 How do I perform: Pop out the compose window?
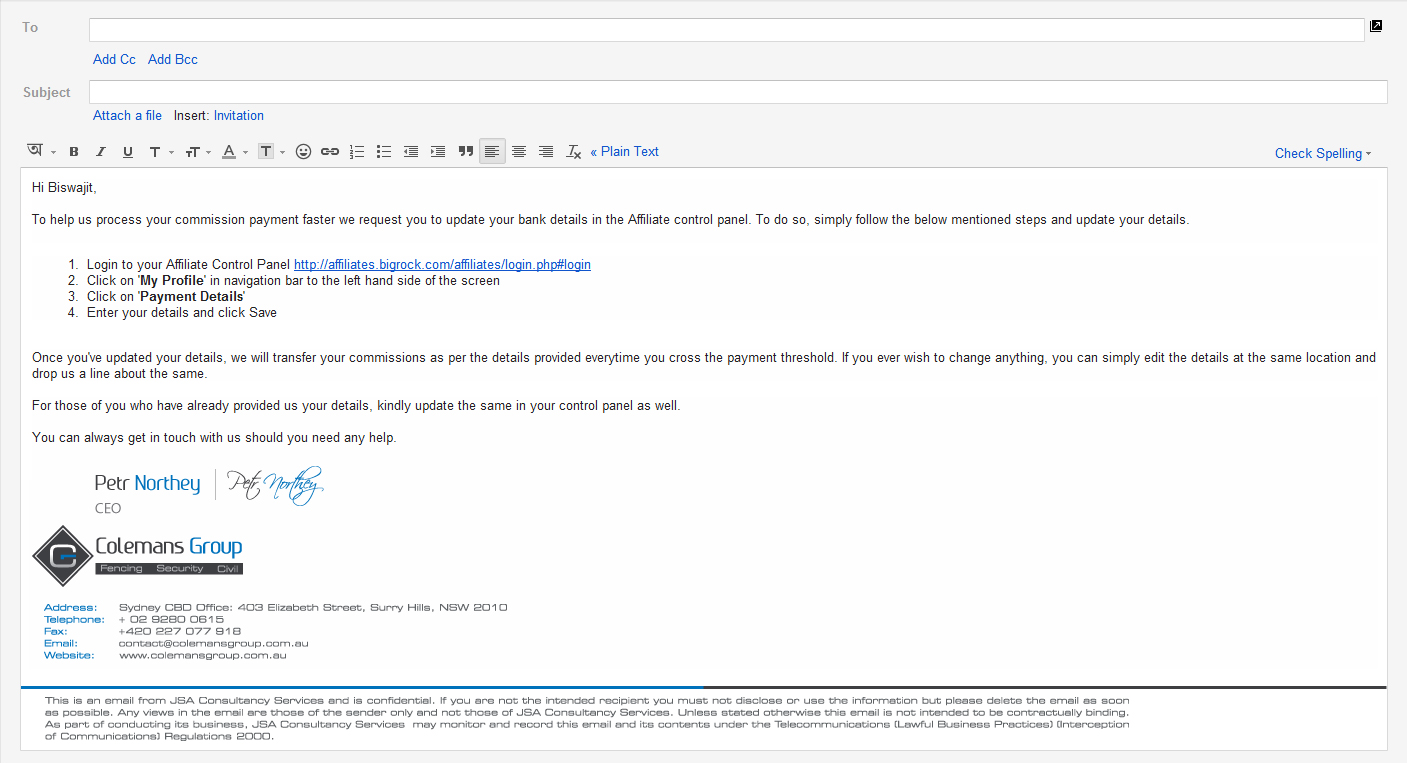(x=1376, y=27)
